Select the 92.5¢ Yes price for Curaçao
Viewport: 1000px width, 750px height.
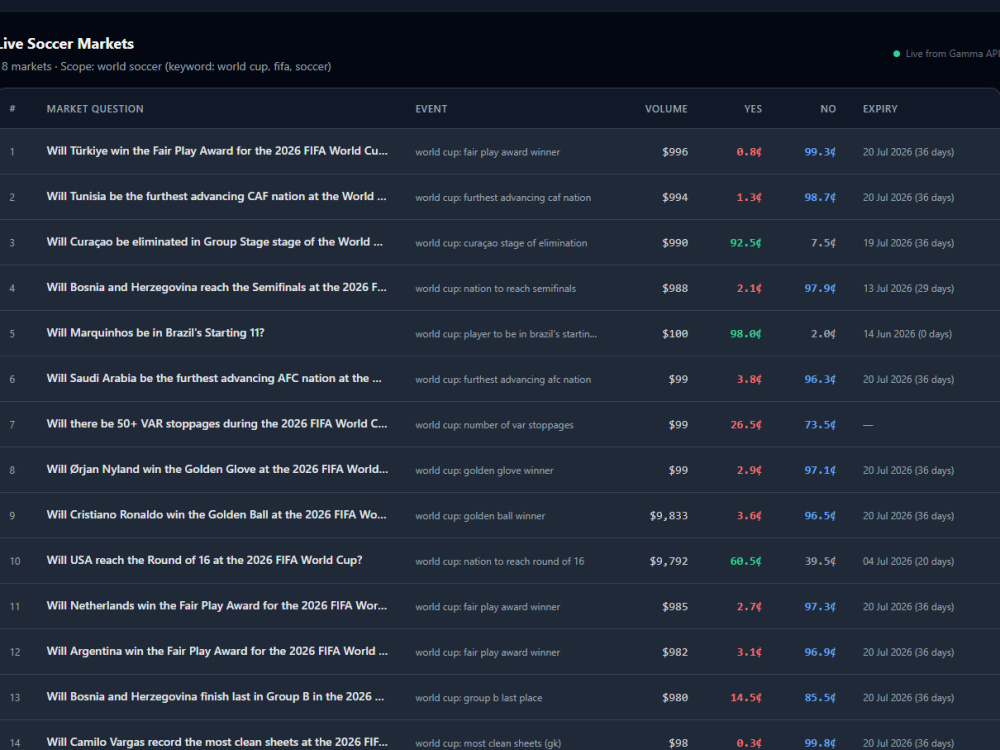(746, 243)
